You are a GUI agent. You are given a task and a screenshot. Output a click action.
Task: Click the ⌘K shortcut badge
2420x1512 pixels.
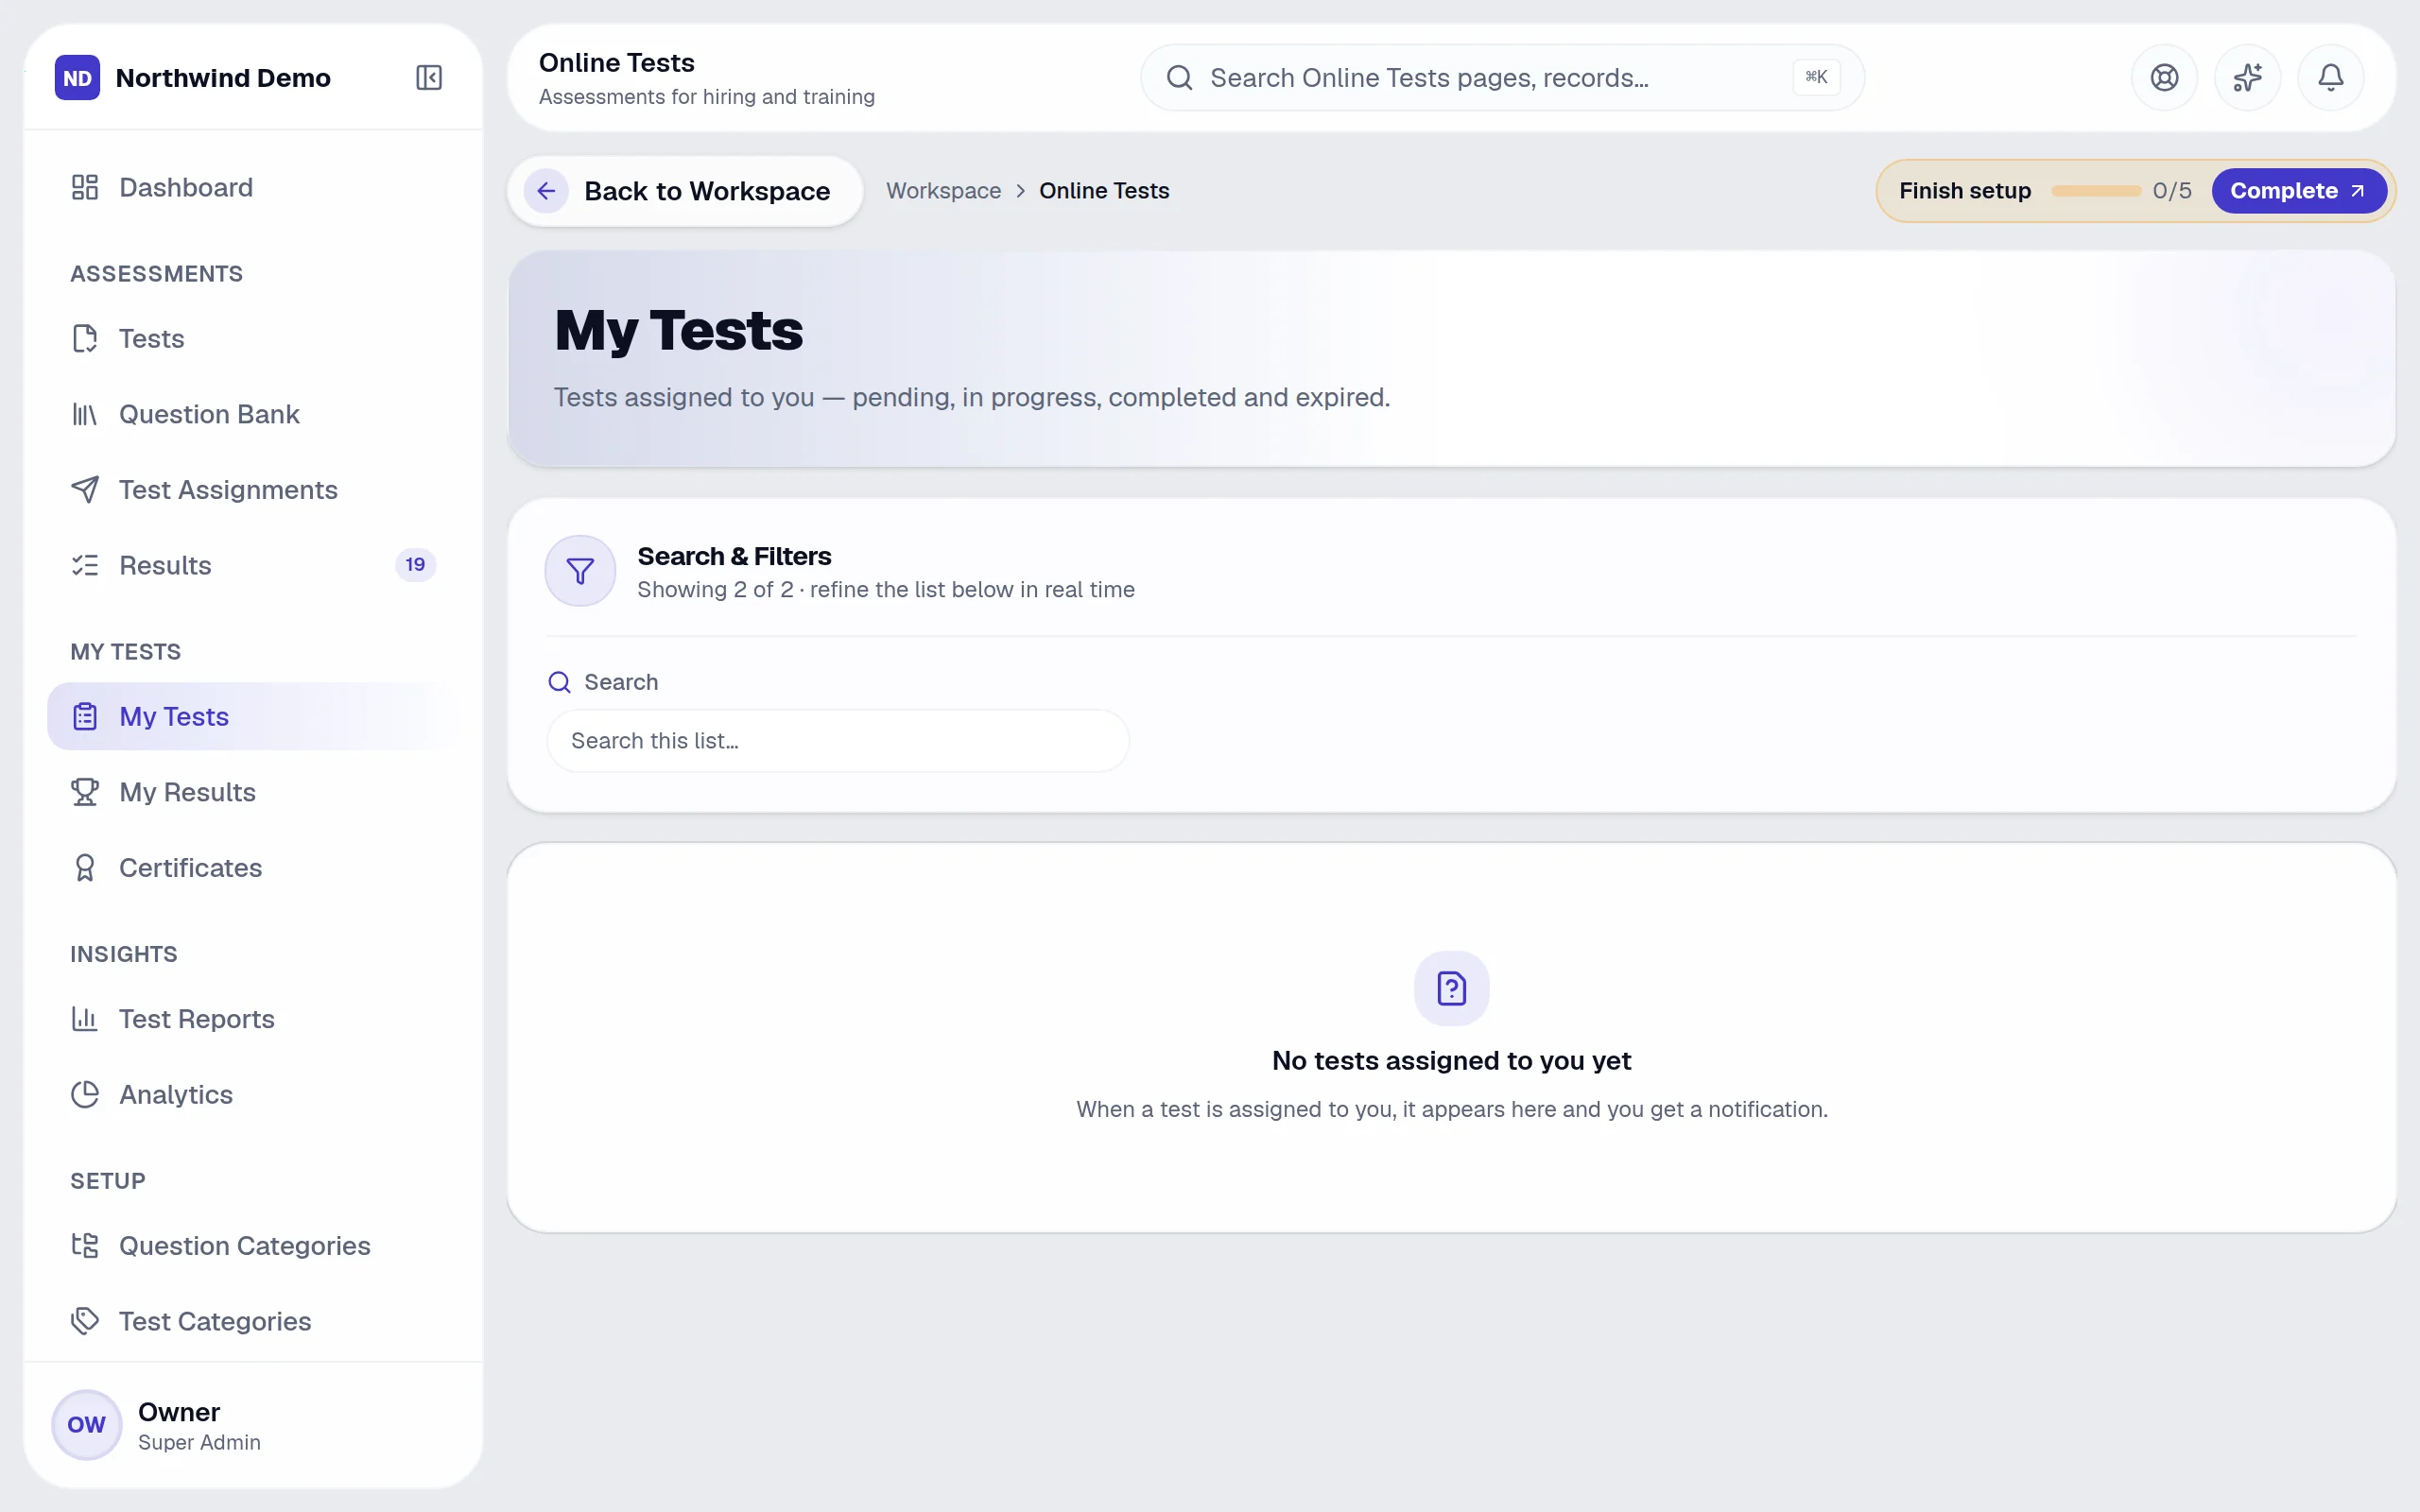(1816, 77)
